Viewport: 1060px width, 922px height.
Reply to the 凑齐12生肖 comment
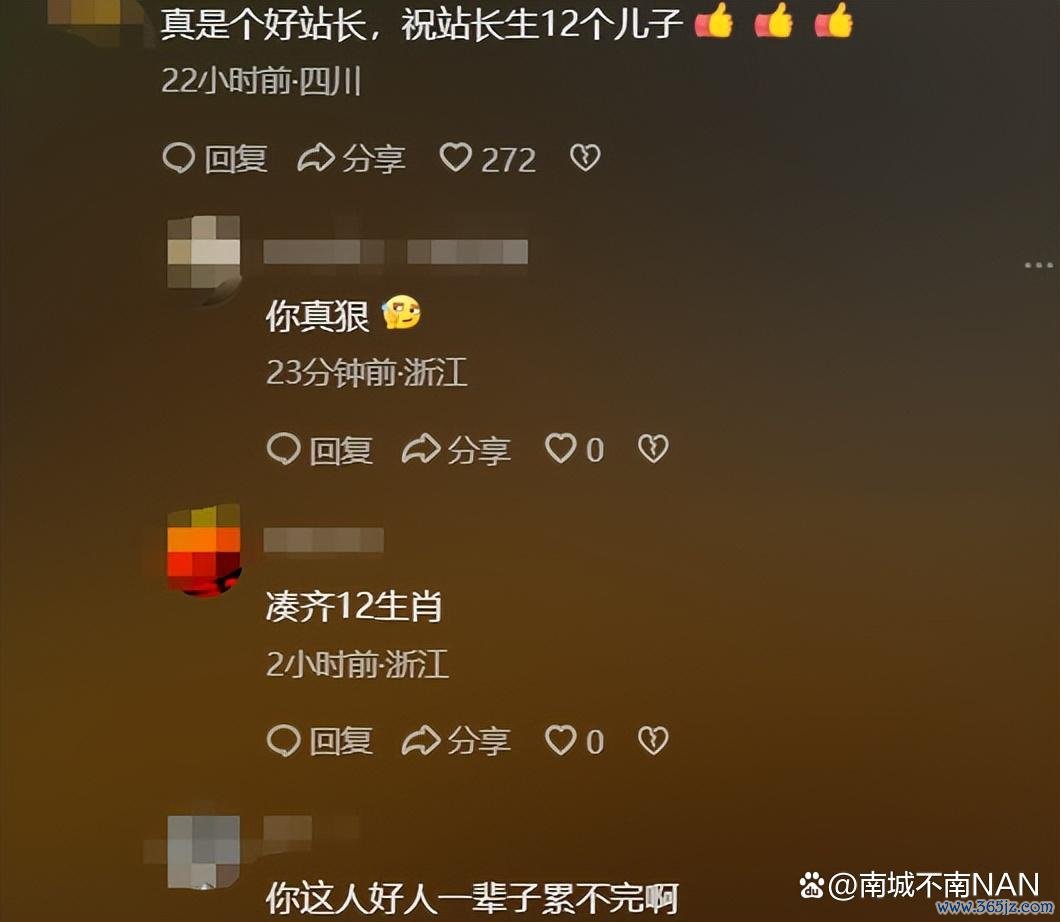click(x=320, y=742)
